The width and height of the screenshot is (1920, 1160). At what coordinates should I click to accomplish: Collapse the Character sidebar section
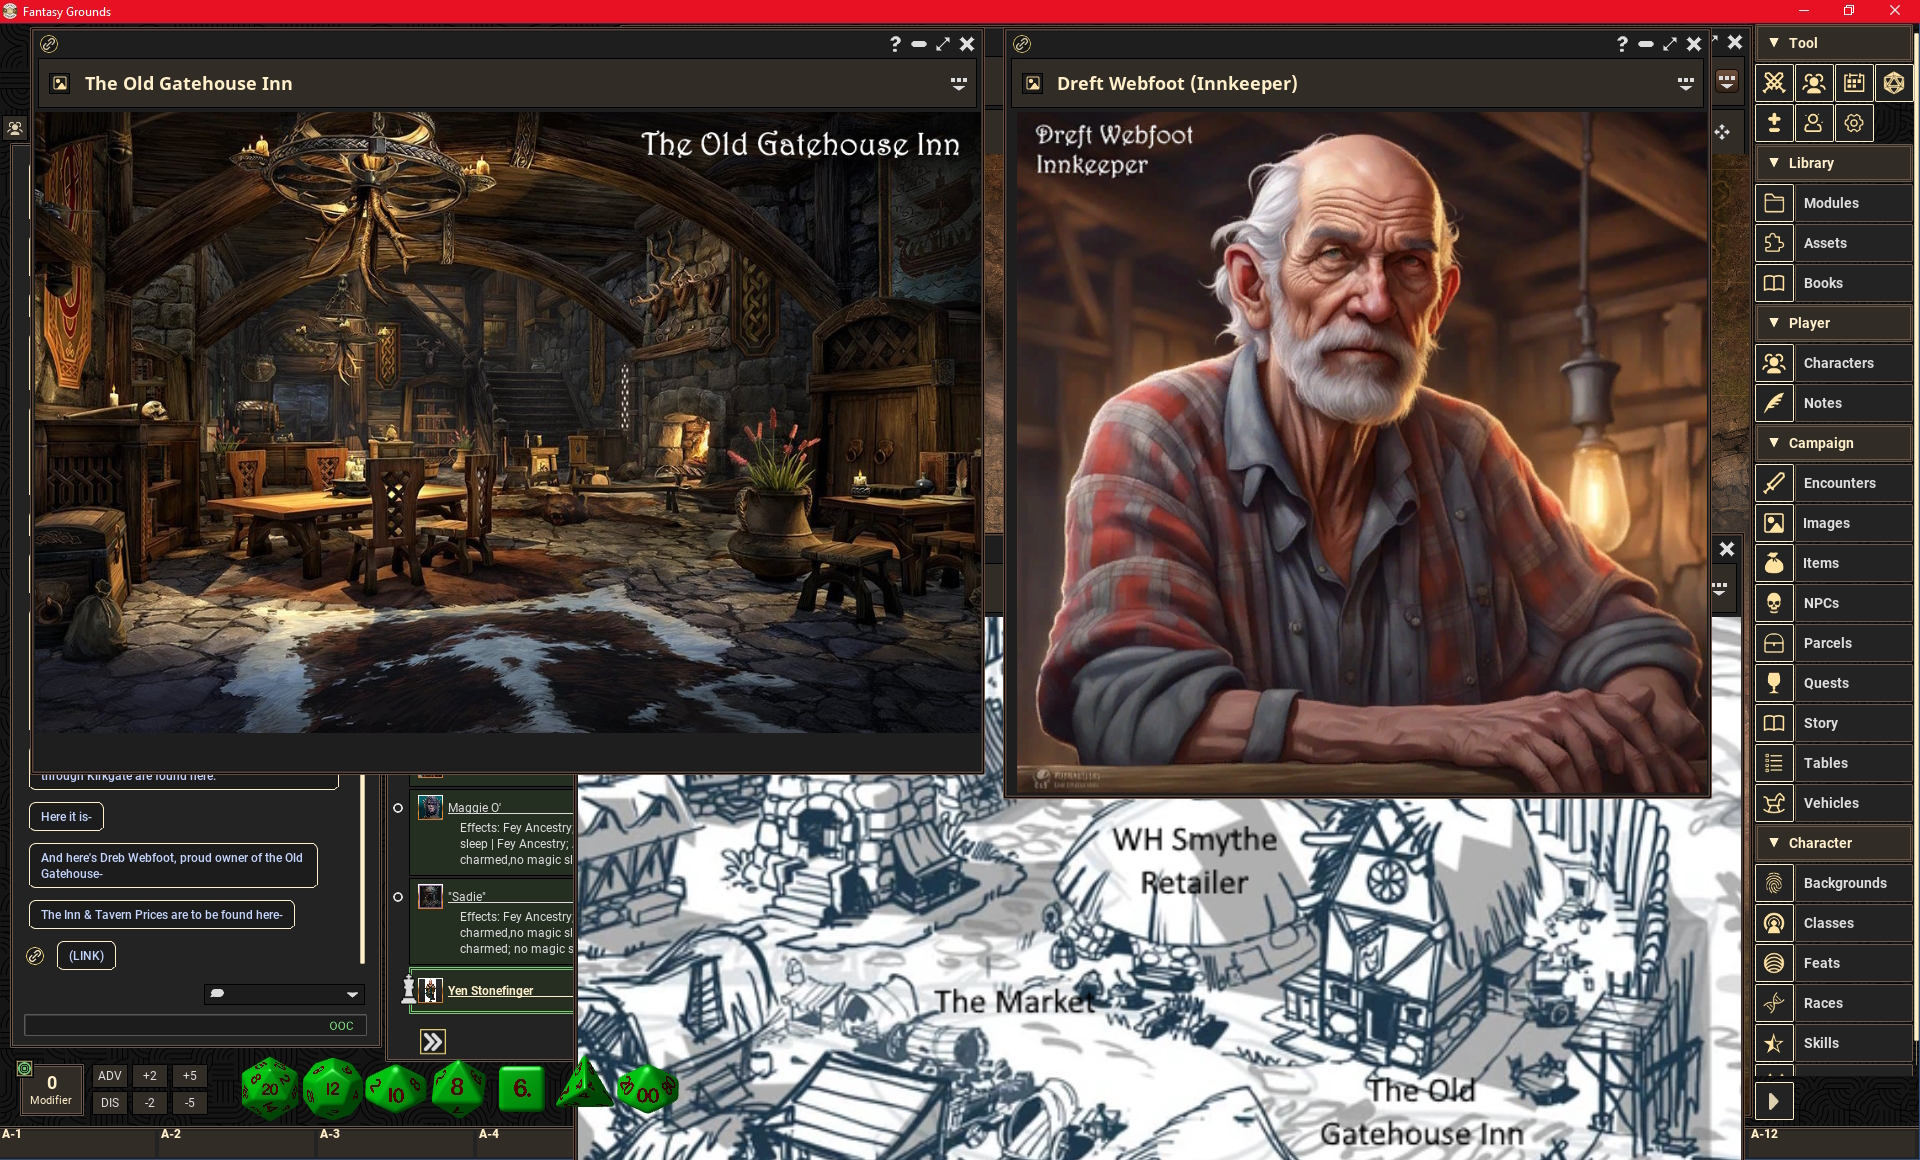tap(1833, 843)
